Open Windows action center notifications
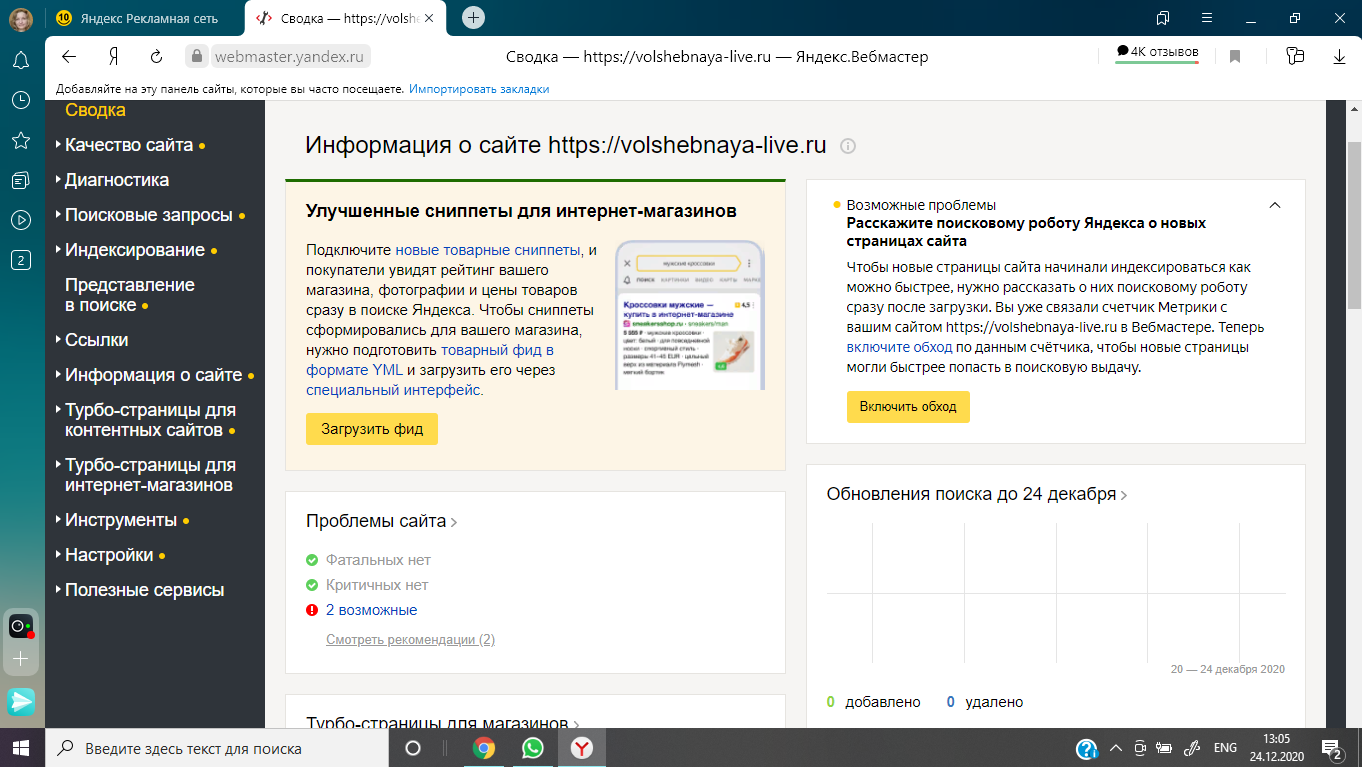This screenshot has height=767, width=1362. click(1332, 748)
